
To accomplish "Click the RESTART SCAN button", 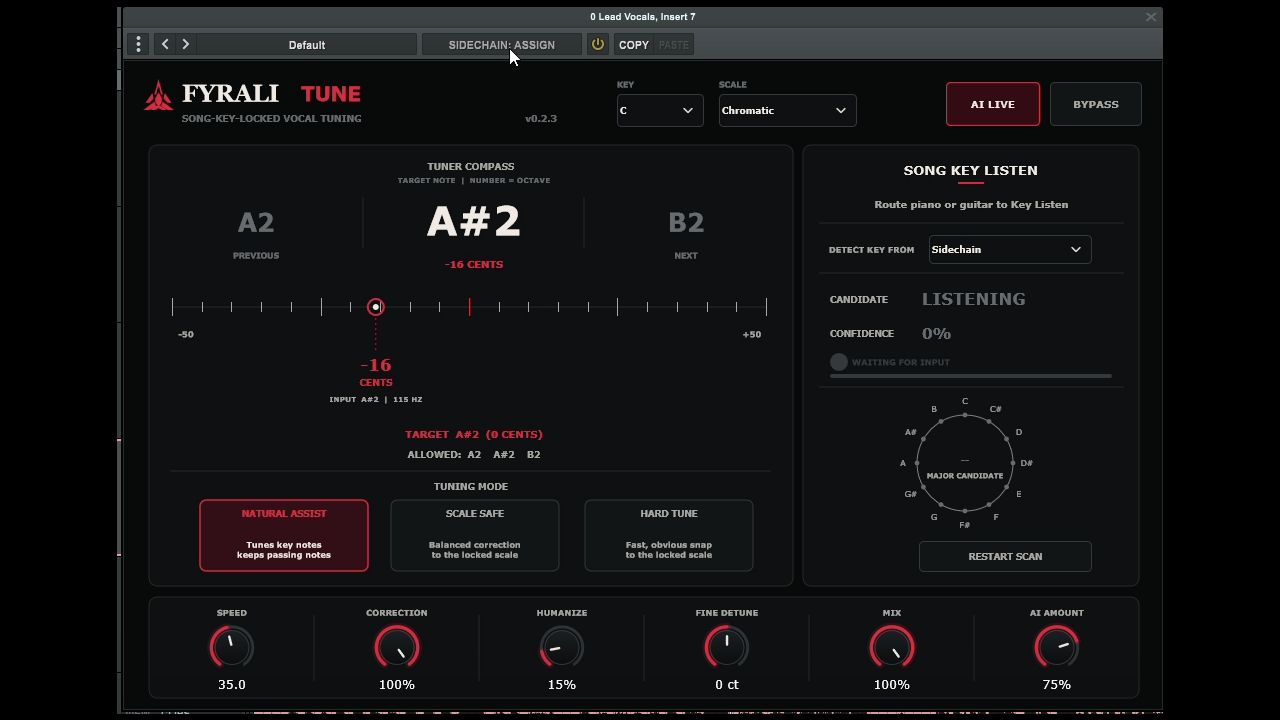I will (1005, 556).
